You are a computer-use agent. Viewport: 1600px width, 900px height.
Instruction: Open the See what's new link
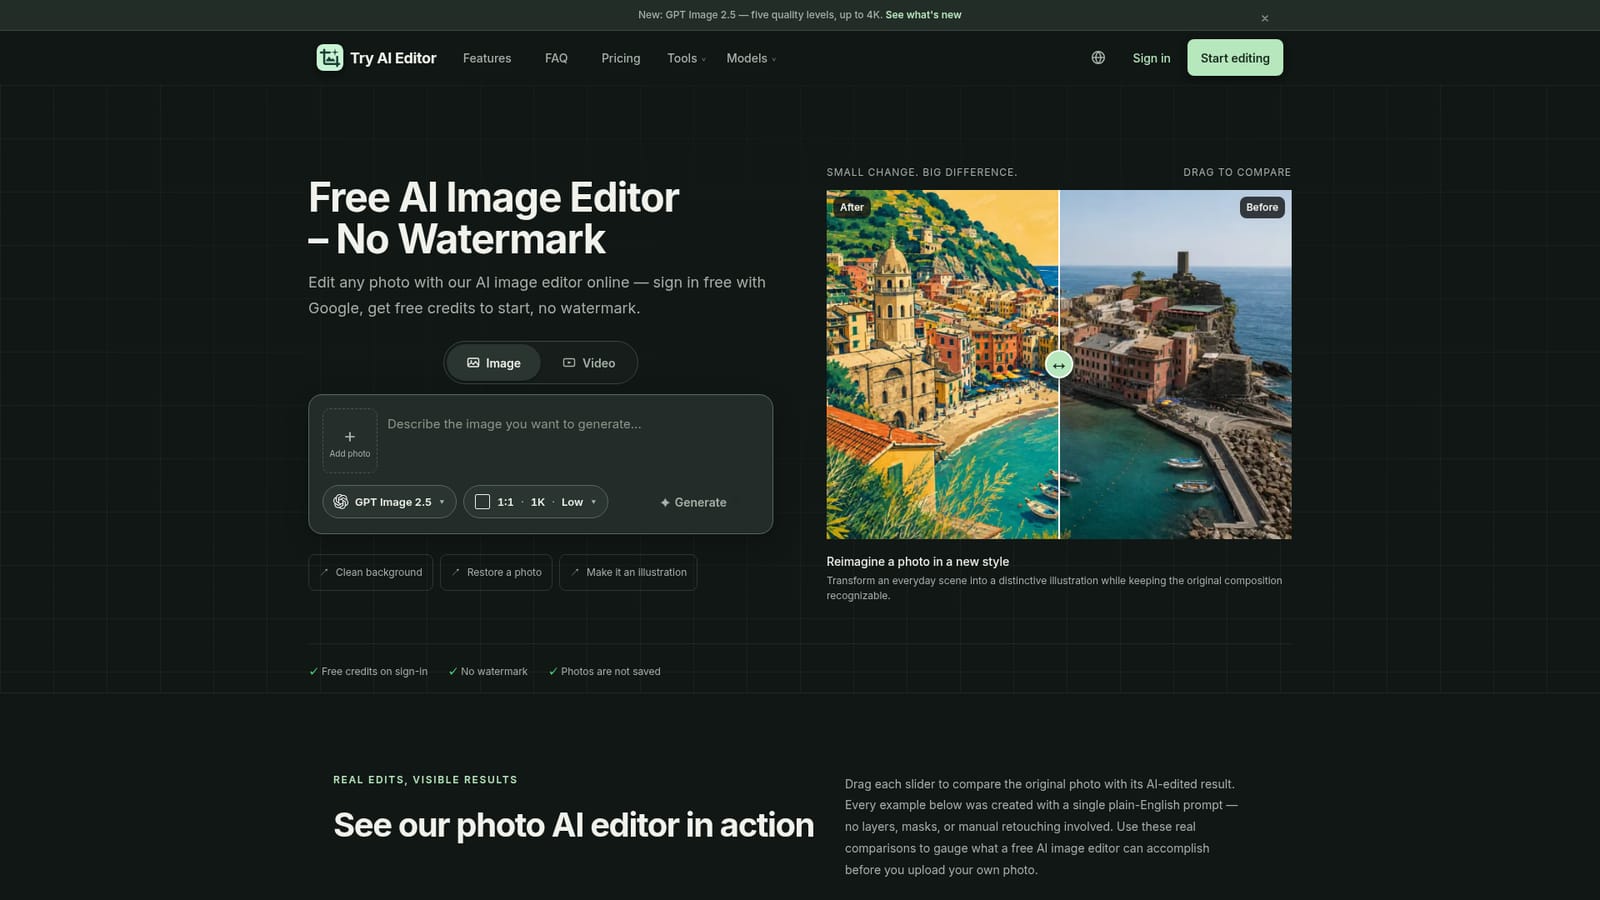point(923,15)
